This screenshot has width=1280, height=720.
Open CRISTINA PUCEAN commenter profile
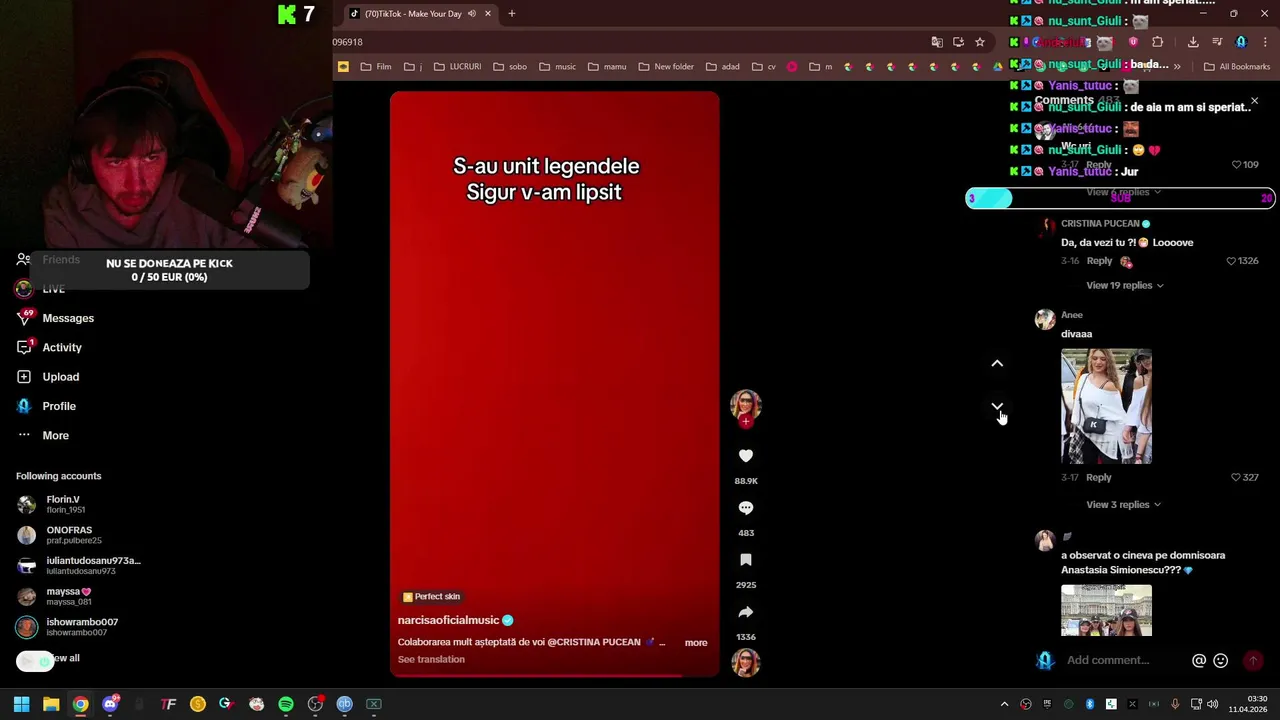click(1100, 224)
